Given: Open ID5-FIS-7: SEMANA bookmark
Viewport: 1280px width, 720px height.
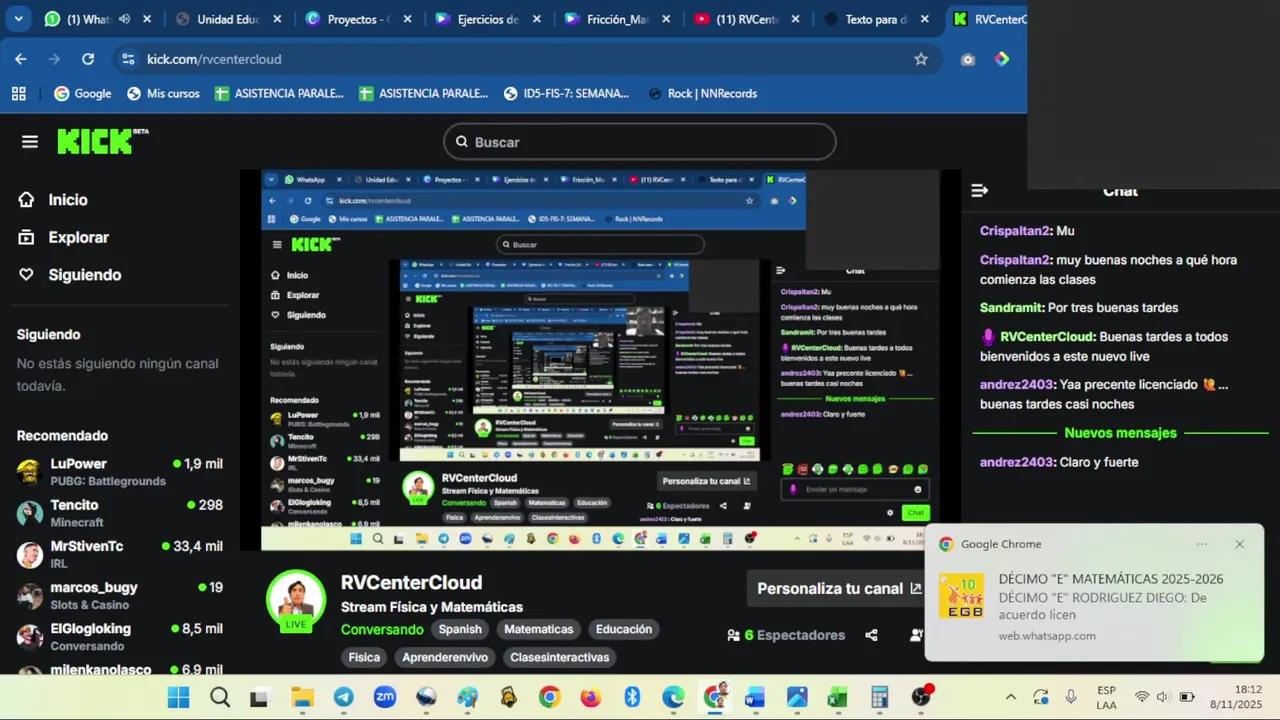Looking at the screenshot, I should click(x=567, y=93).
